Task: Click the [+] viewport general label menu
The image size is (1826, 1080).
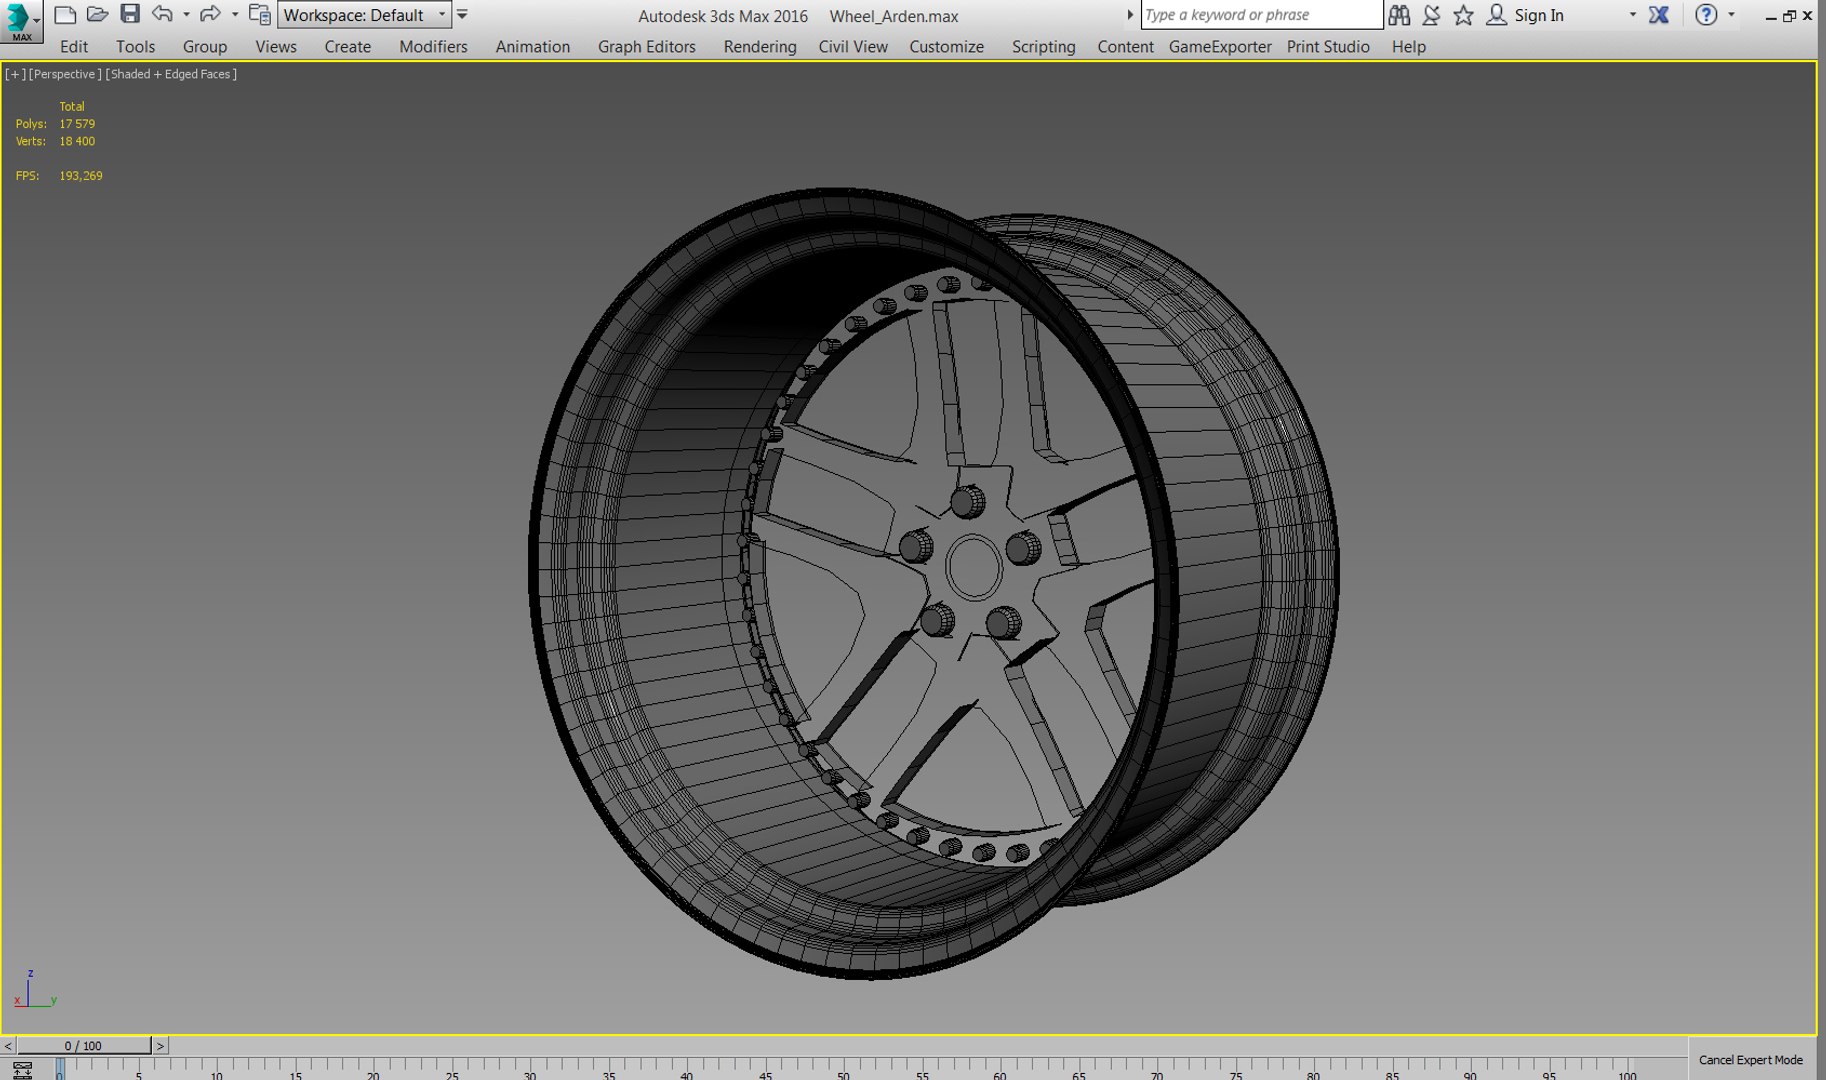Action: (x=15, y=74)
